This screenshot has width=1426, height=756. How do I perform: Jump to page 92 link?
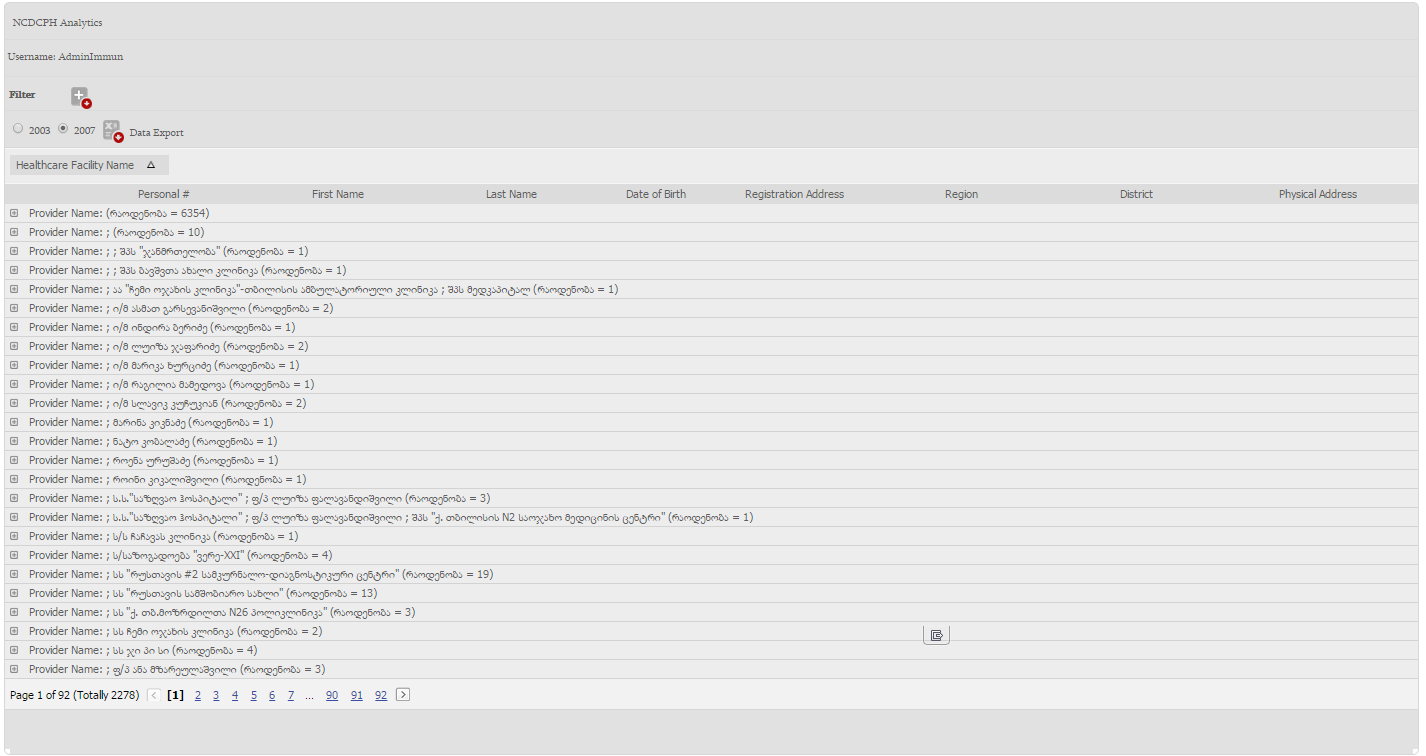click(x=380, y=695)
